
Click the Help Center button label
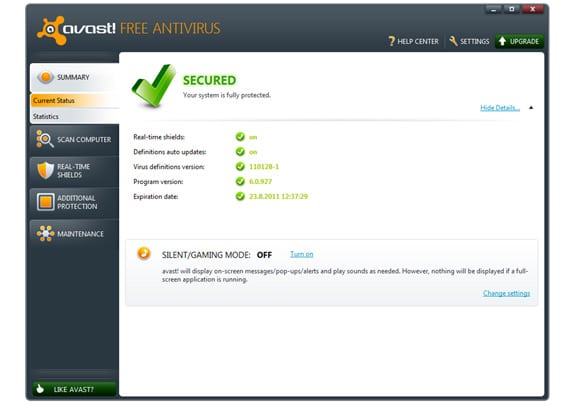(x=418, y=41)
